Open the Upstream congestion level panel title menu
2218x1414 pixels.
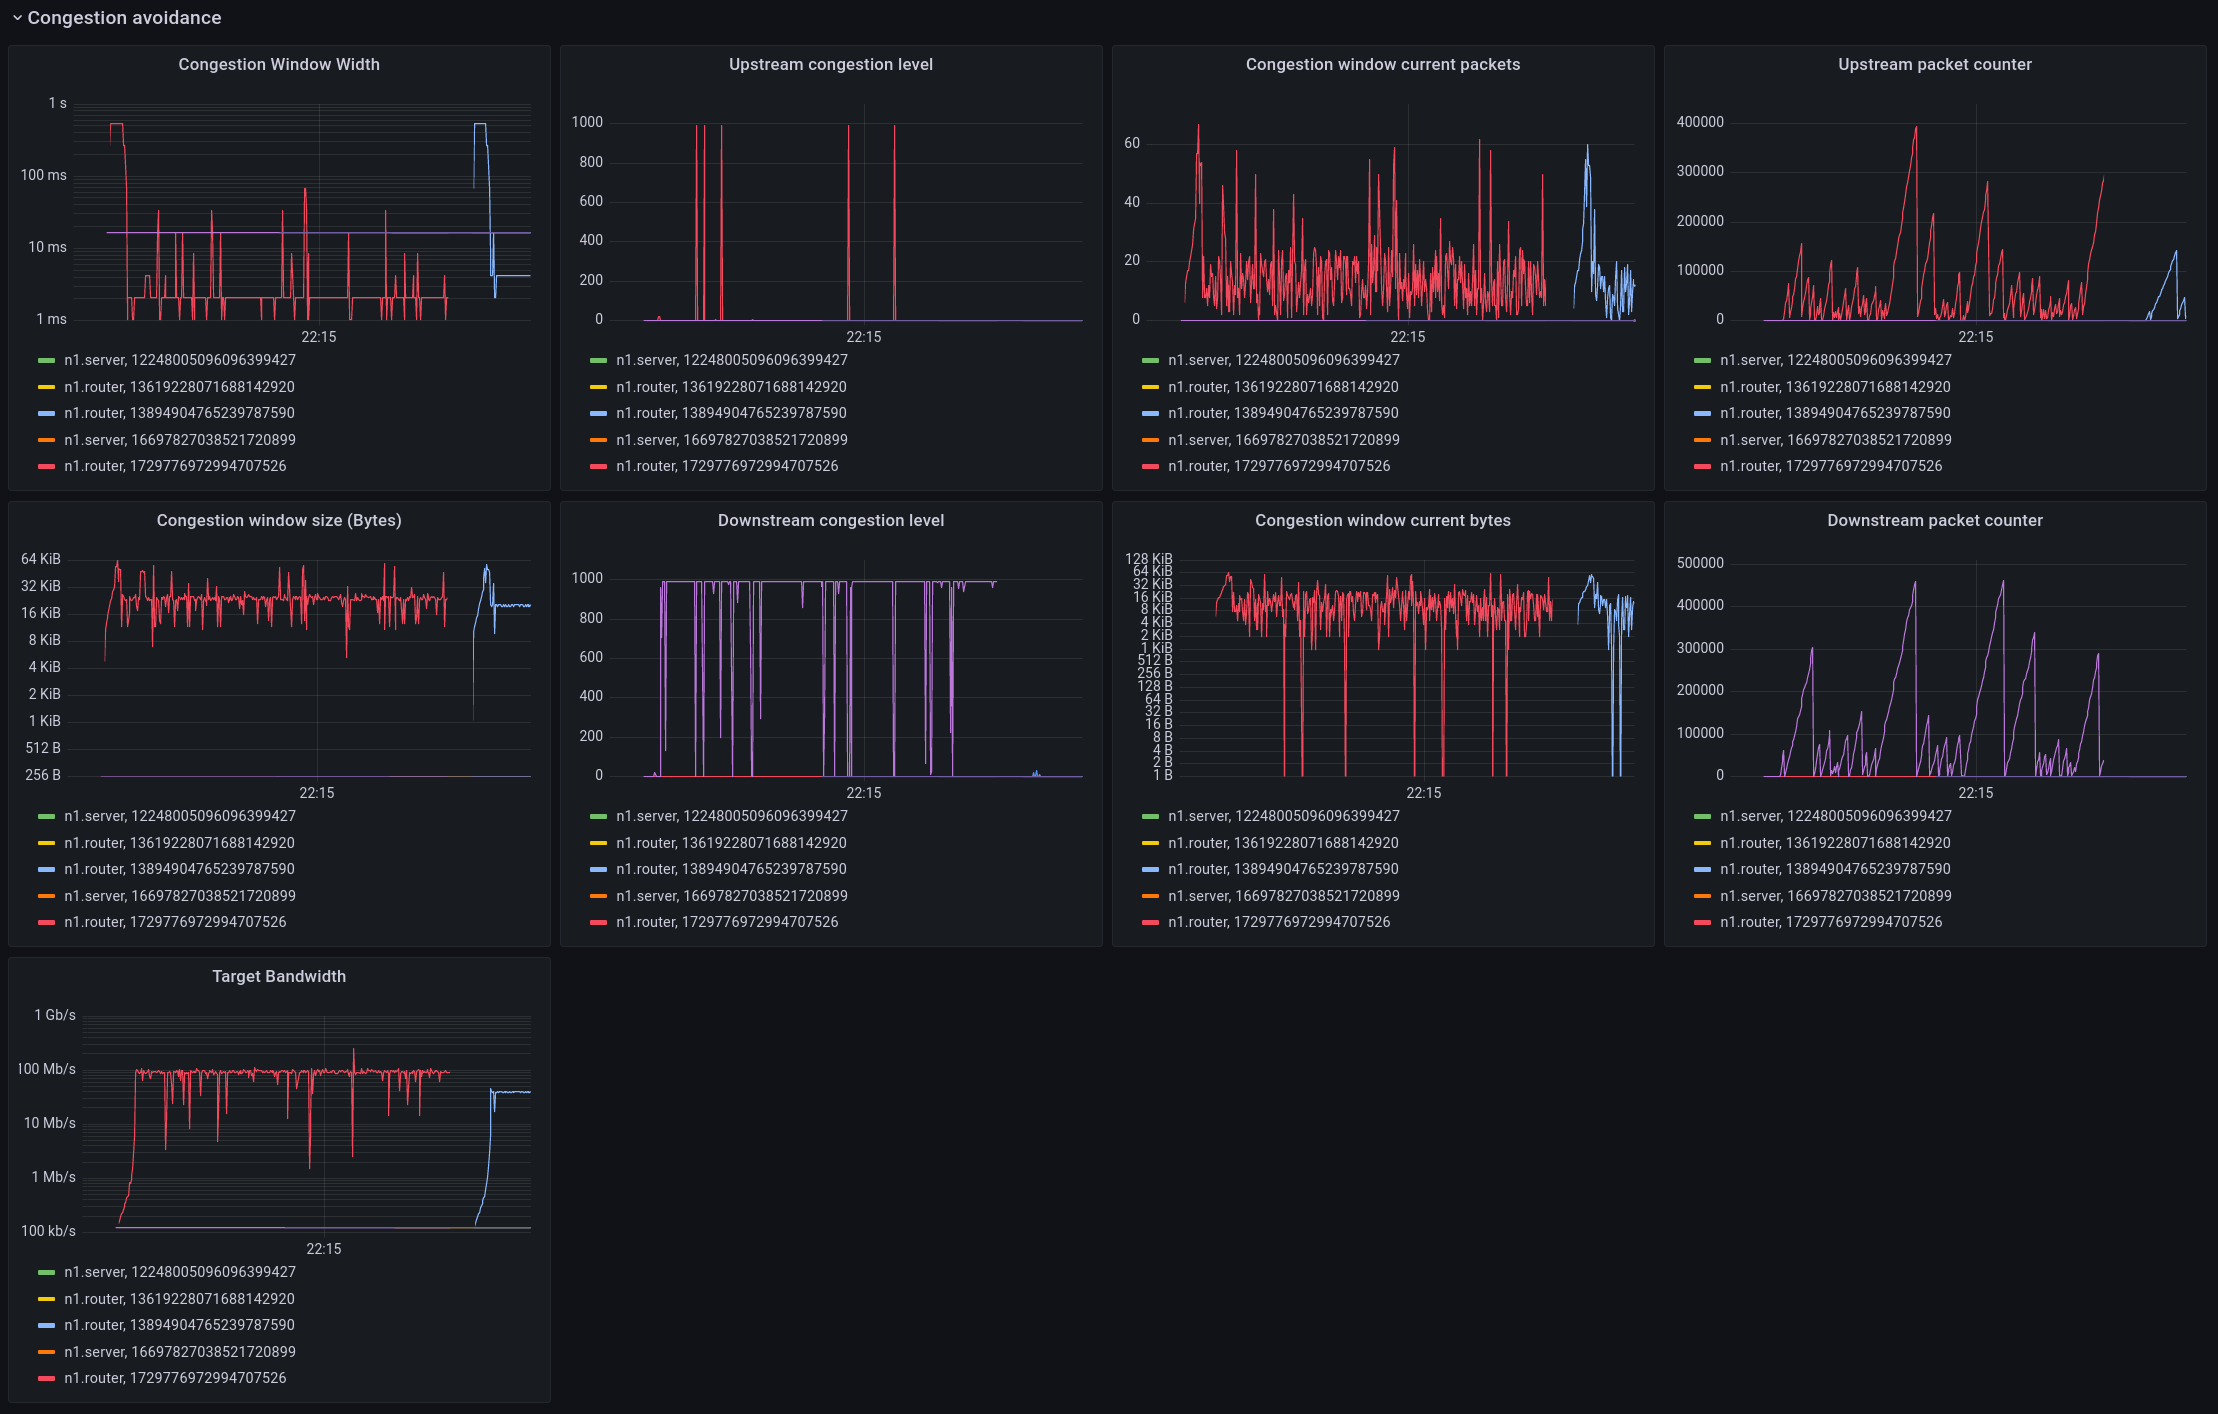tap(830, 64)
